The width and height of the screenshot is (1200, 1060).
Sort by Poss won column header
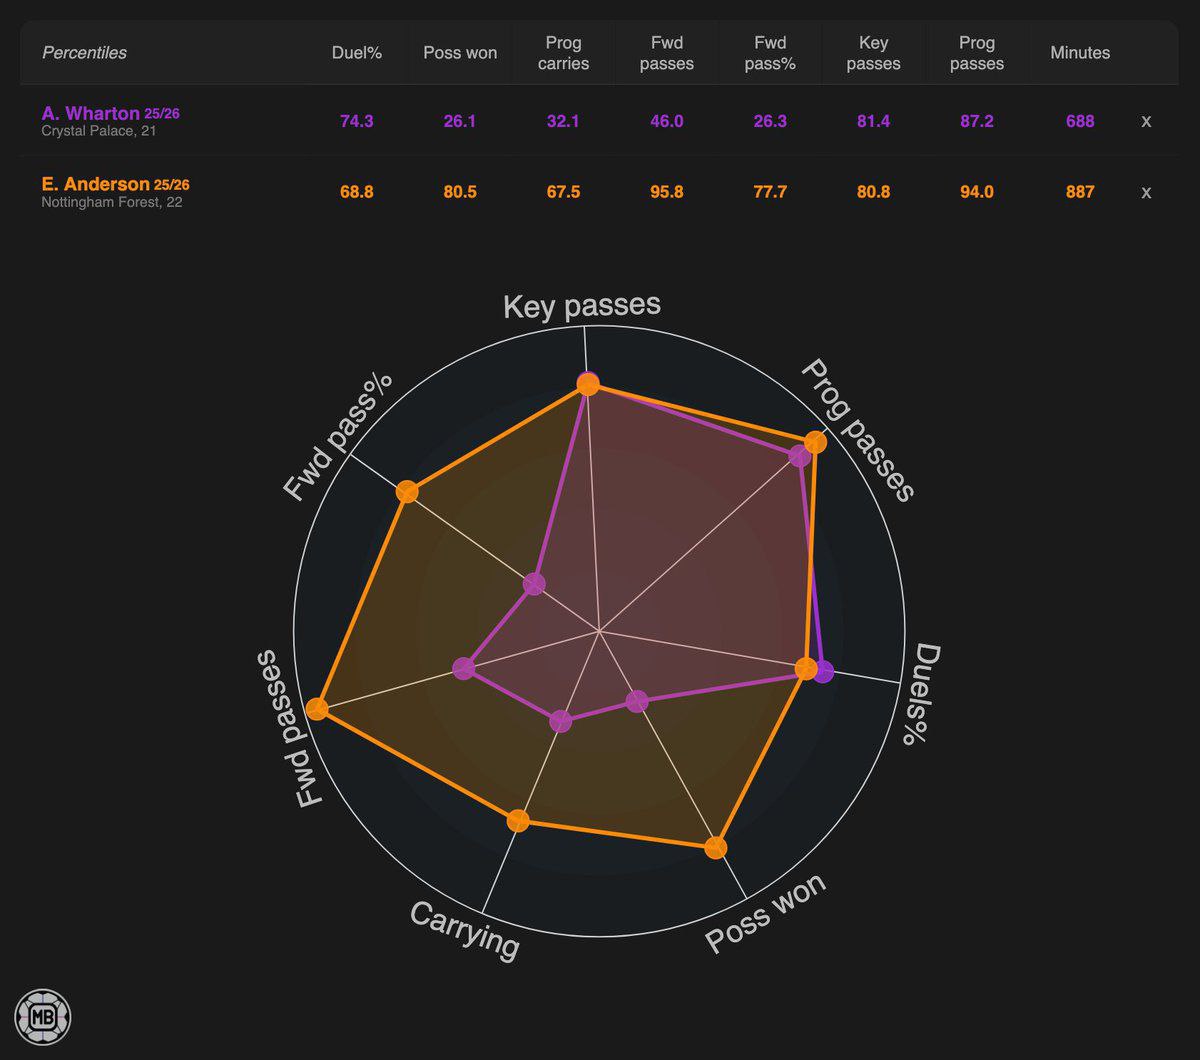pyautogui.click(x=460, y=53)
